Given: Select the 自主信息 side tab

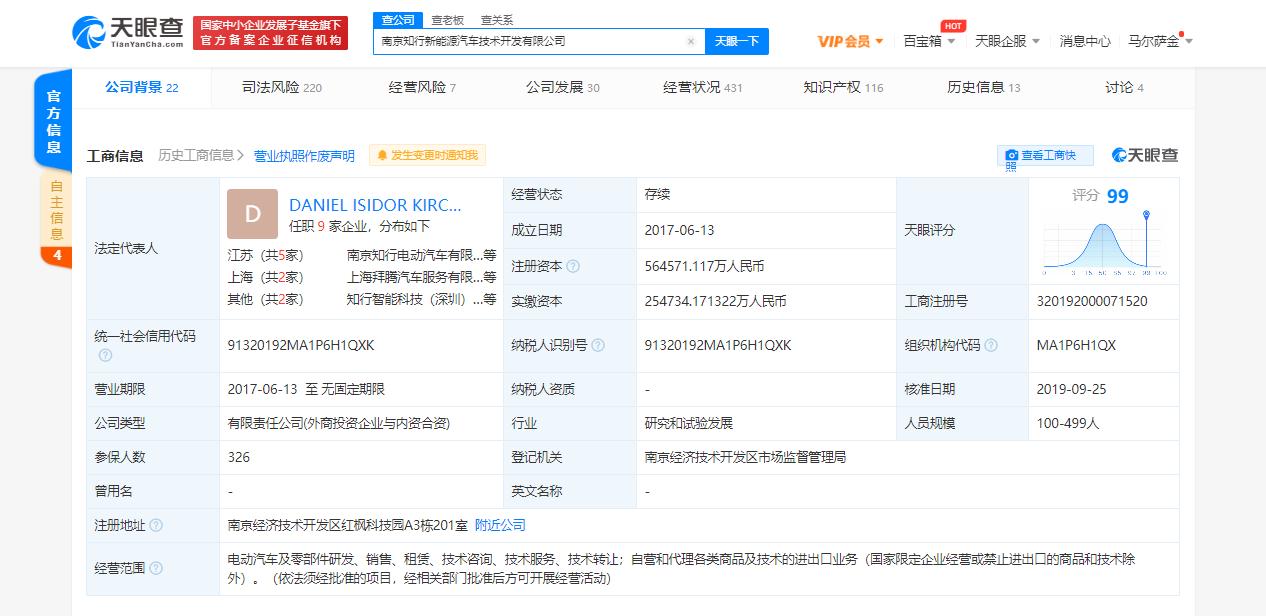Looking at the screenshot, I should [56, 210].
